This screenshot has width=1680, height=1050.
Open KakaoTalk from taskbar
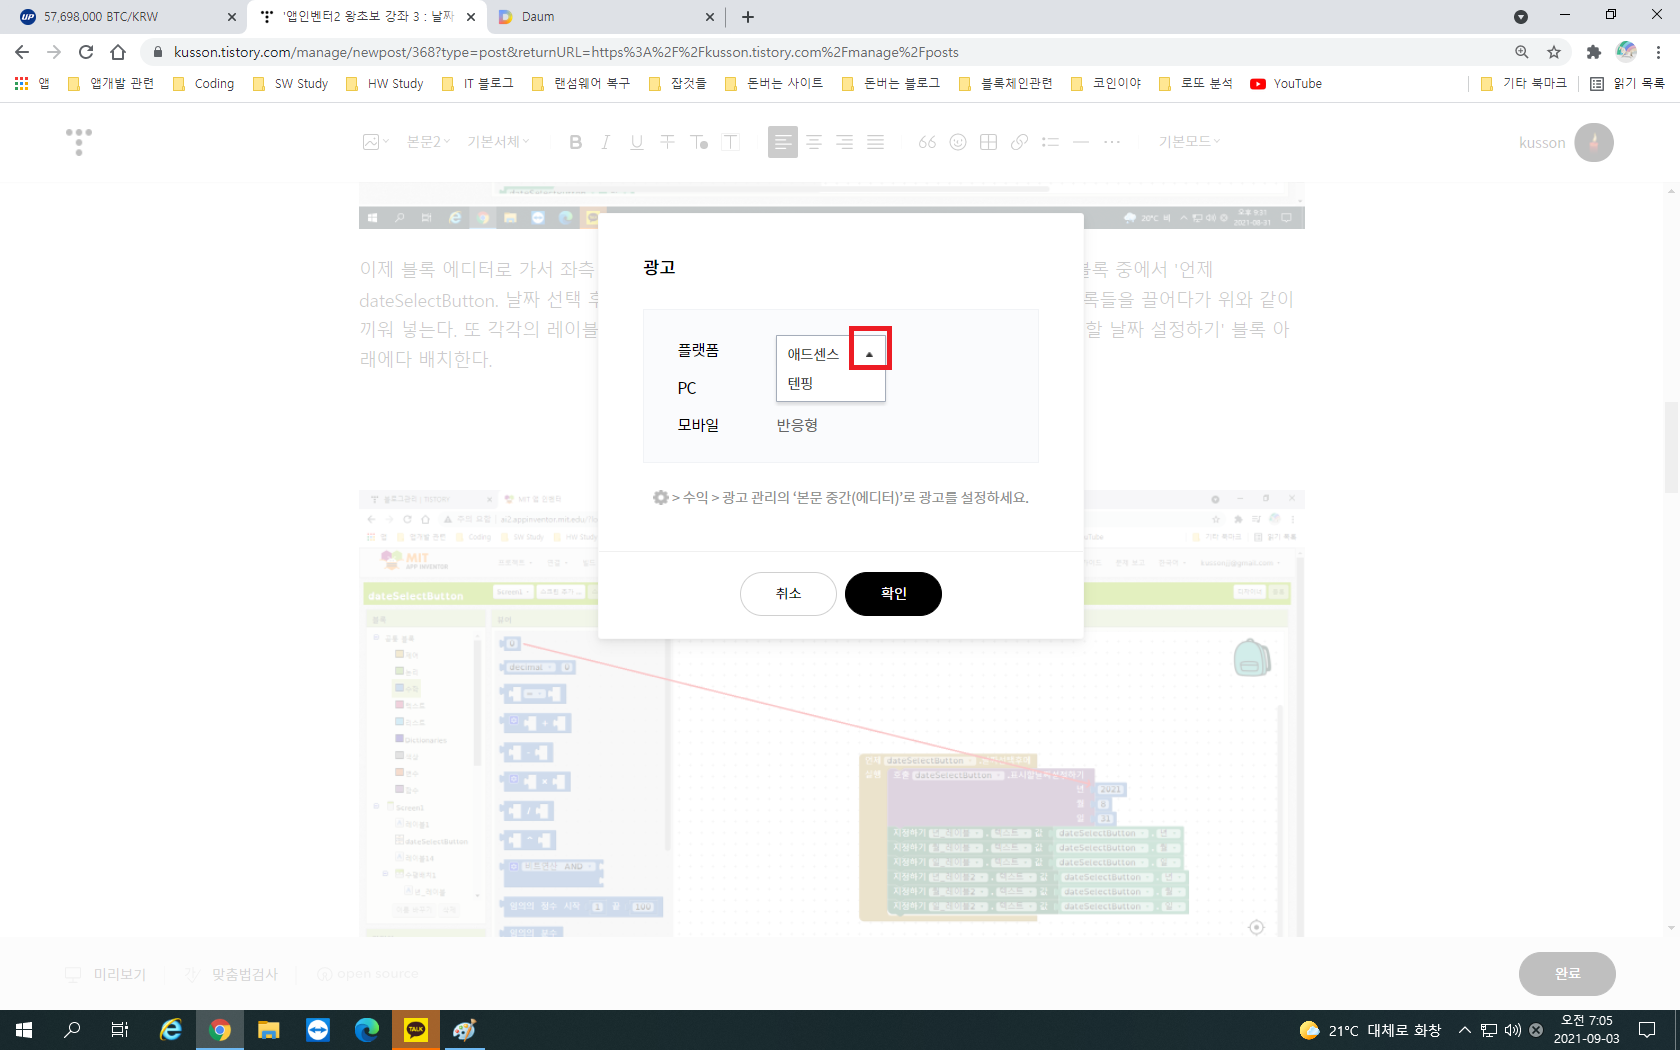click(415, 1030)
